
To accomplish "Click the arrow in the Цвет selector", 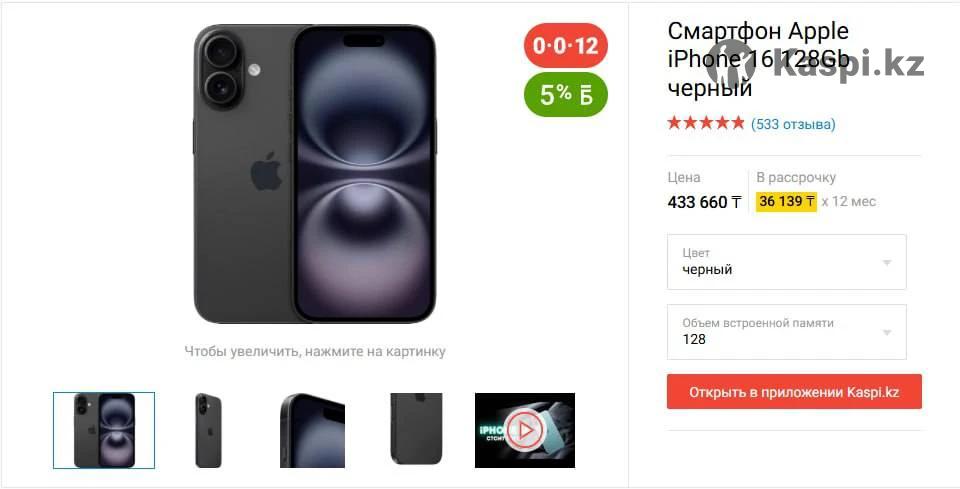I will click(887, 263).
